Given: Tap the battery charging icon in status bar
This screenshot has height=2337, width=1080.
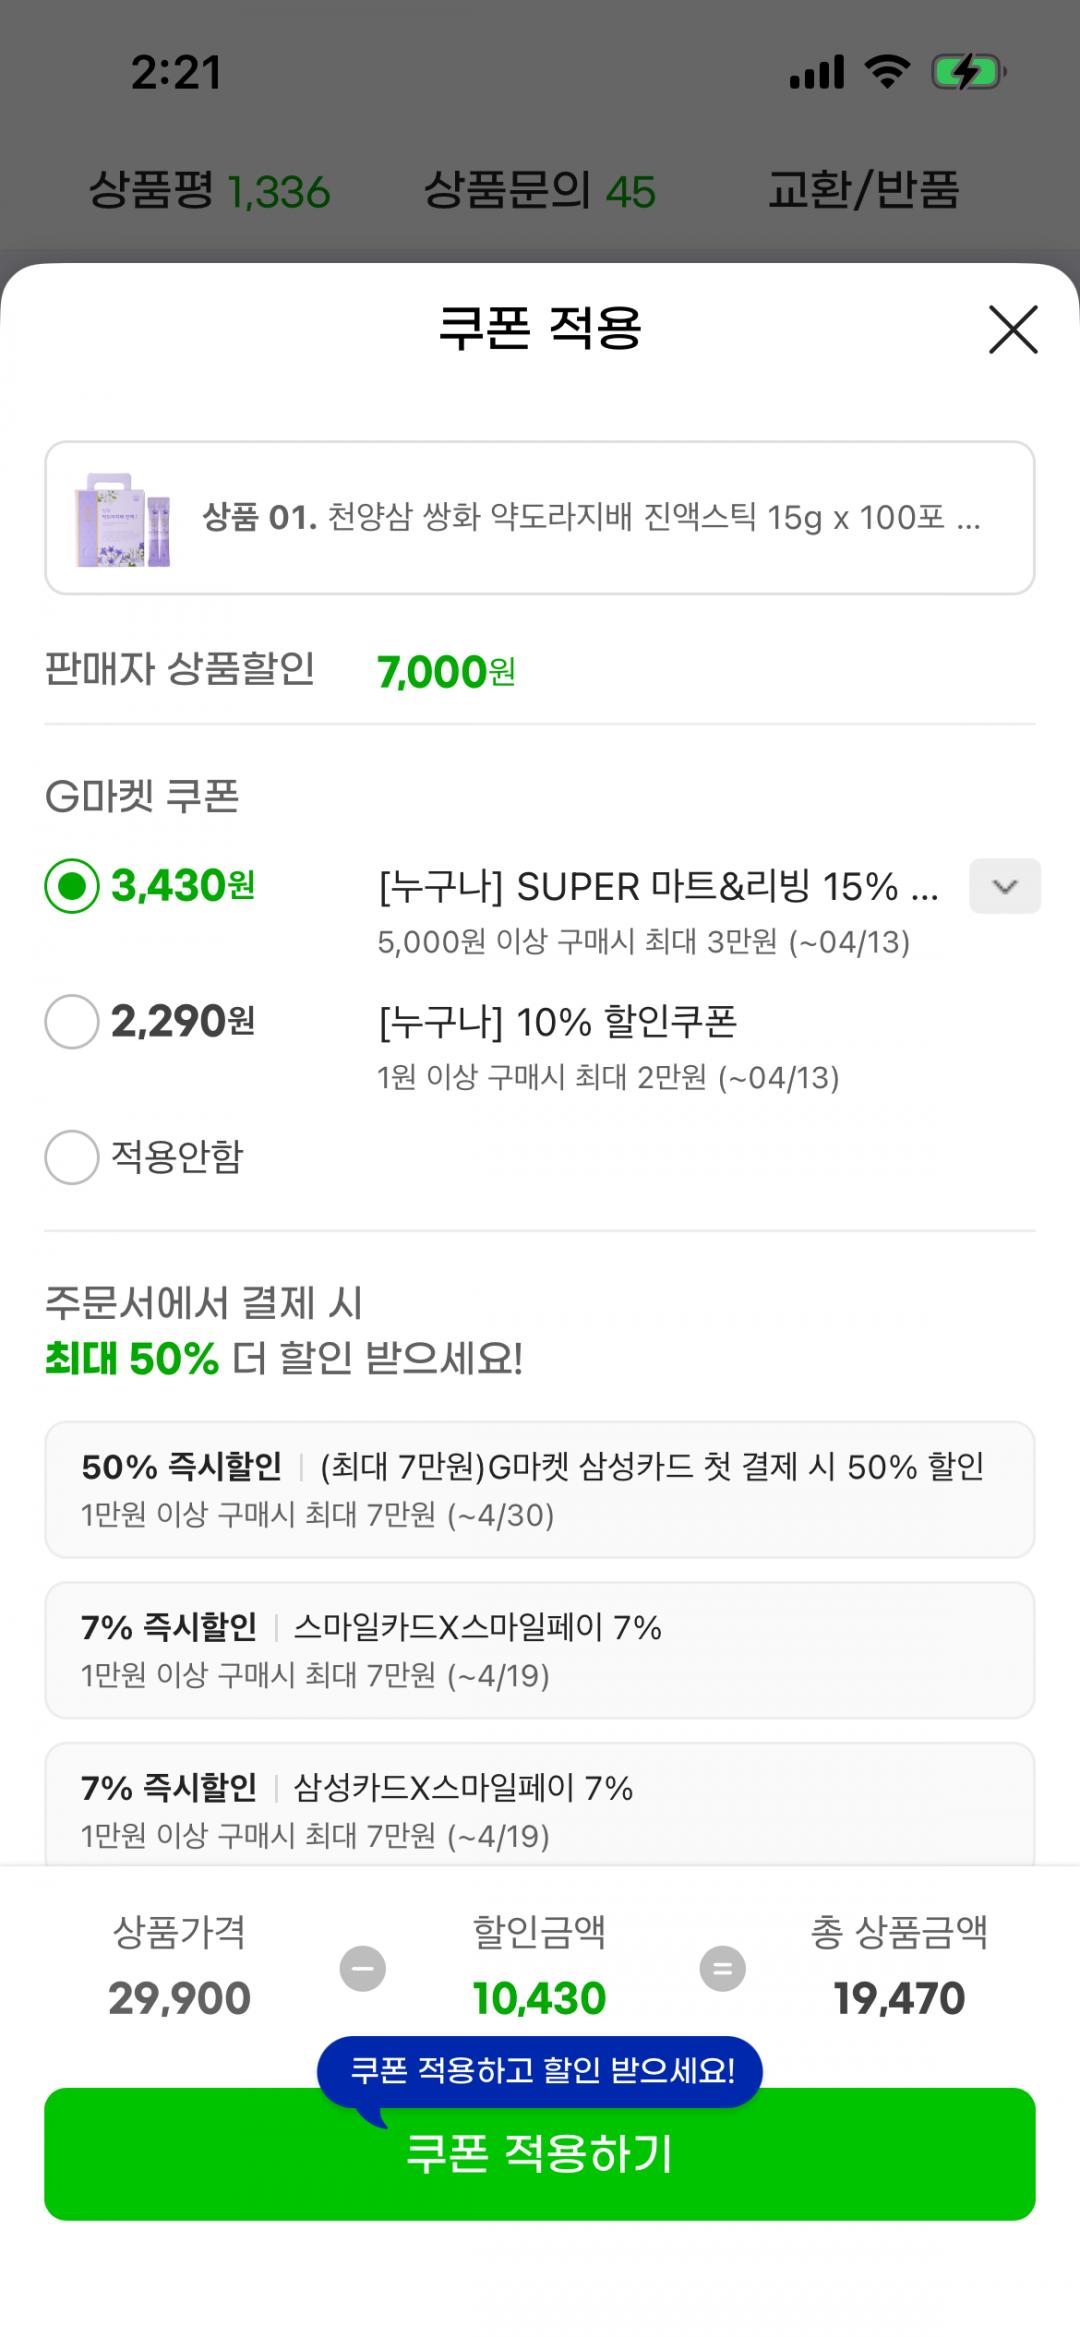Looking at the screenshot, I should click(x=967, y=73).
